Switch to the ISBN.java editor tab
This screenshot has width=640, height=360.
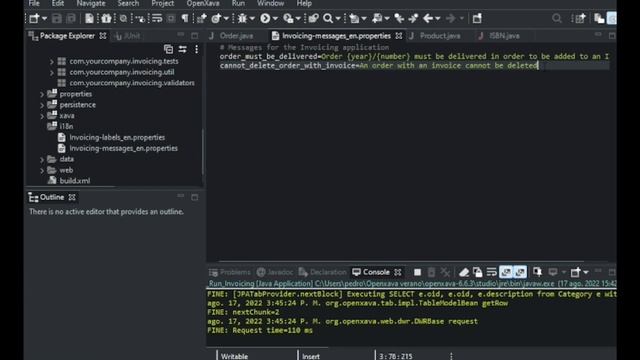click(504, 36)
